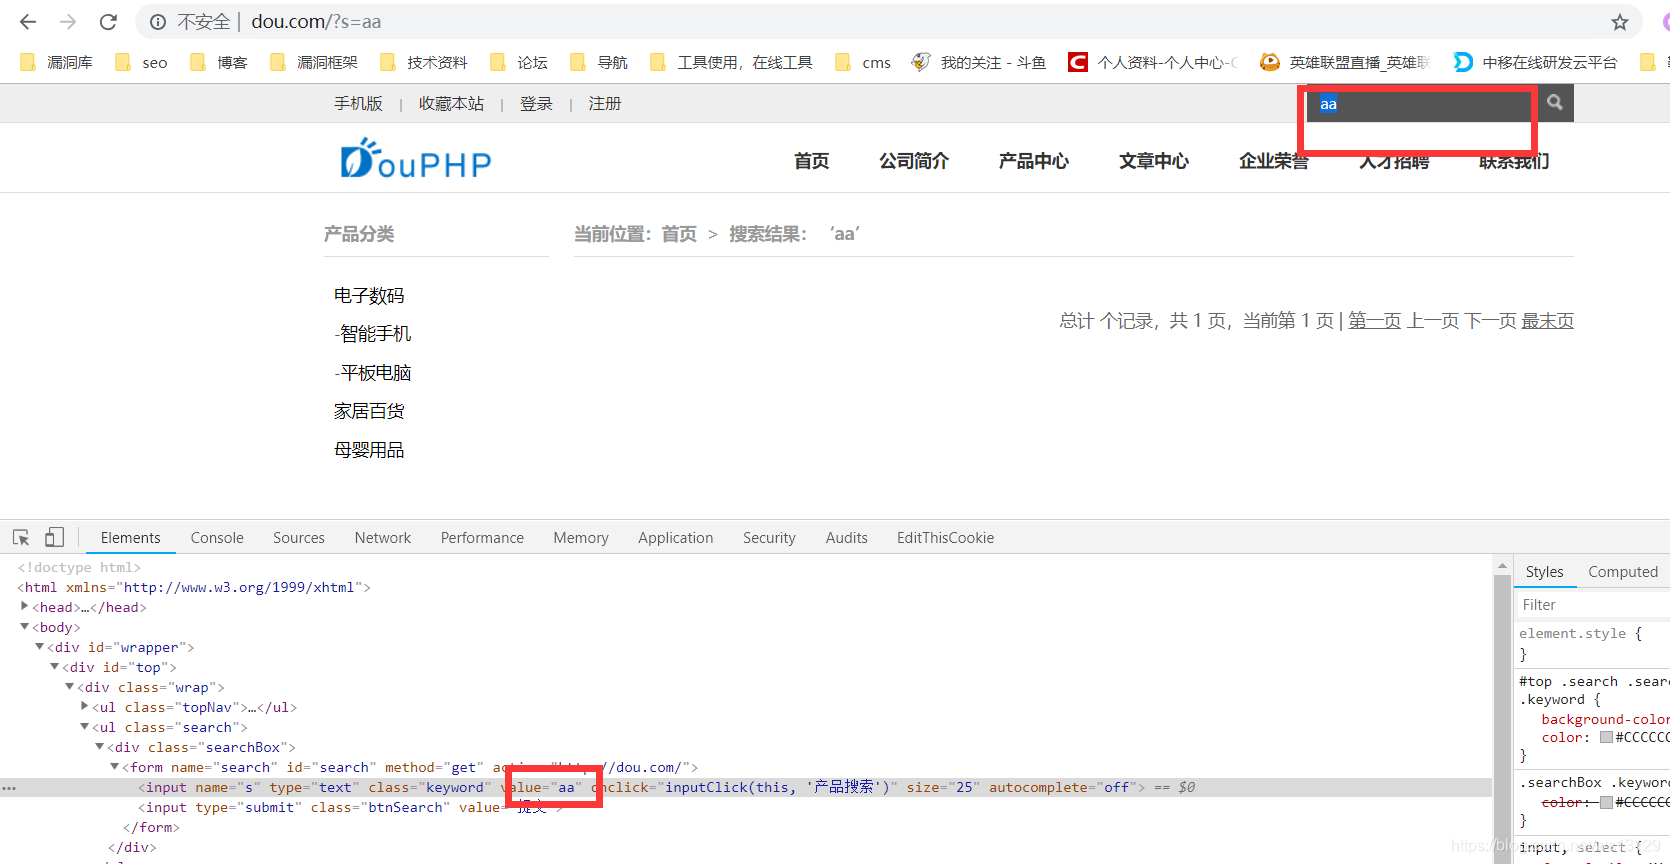
Task: Click the 注册 link
Action: (605, 104)
